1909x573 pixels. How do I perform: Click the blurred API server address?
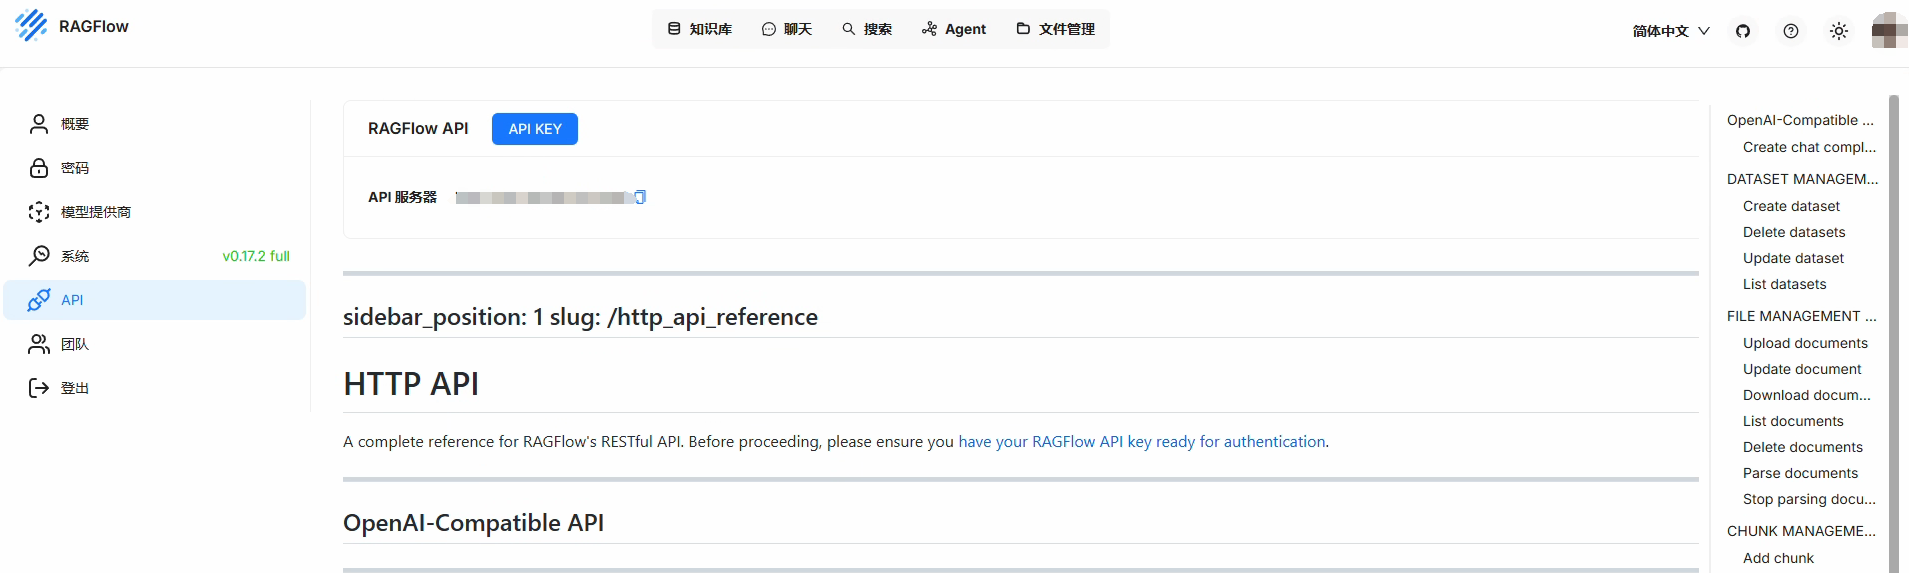[x=544, y=198]
